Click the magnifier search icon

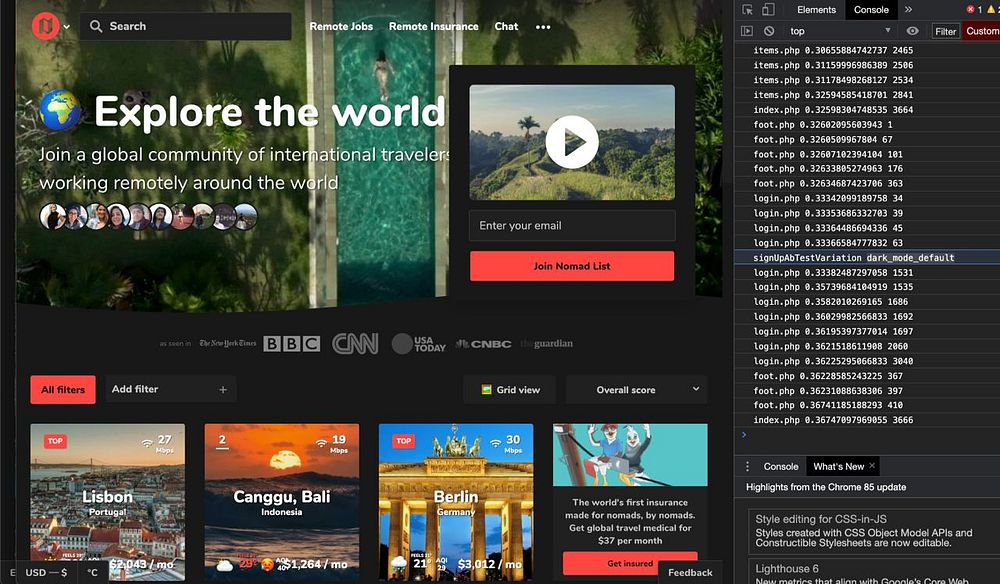(96, 26)
